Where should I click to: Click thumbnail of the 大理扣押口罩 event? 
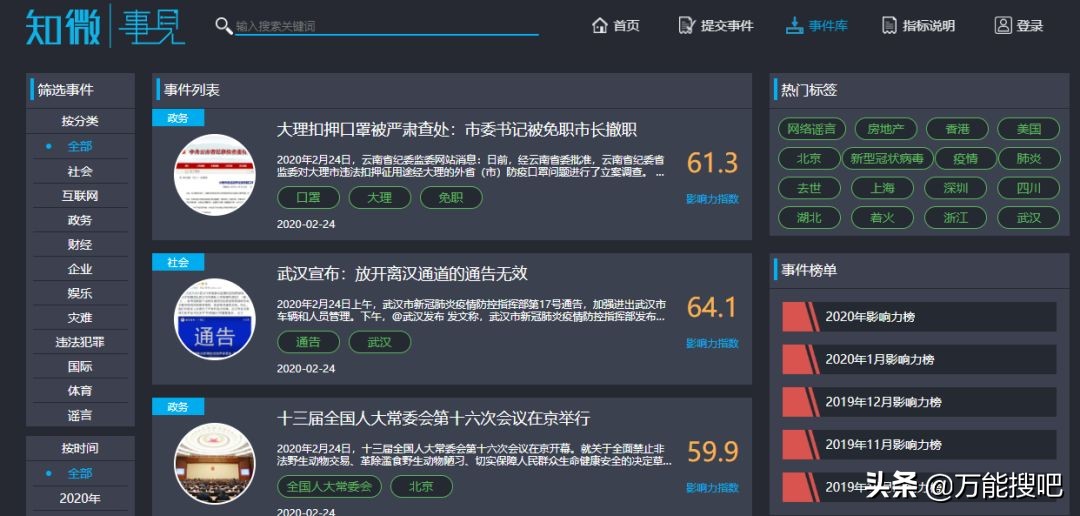(x=214, y=174)
